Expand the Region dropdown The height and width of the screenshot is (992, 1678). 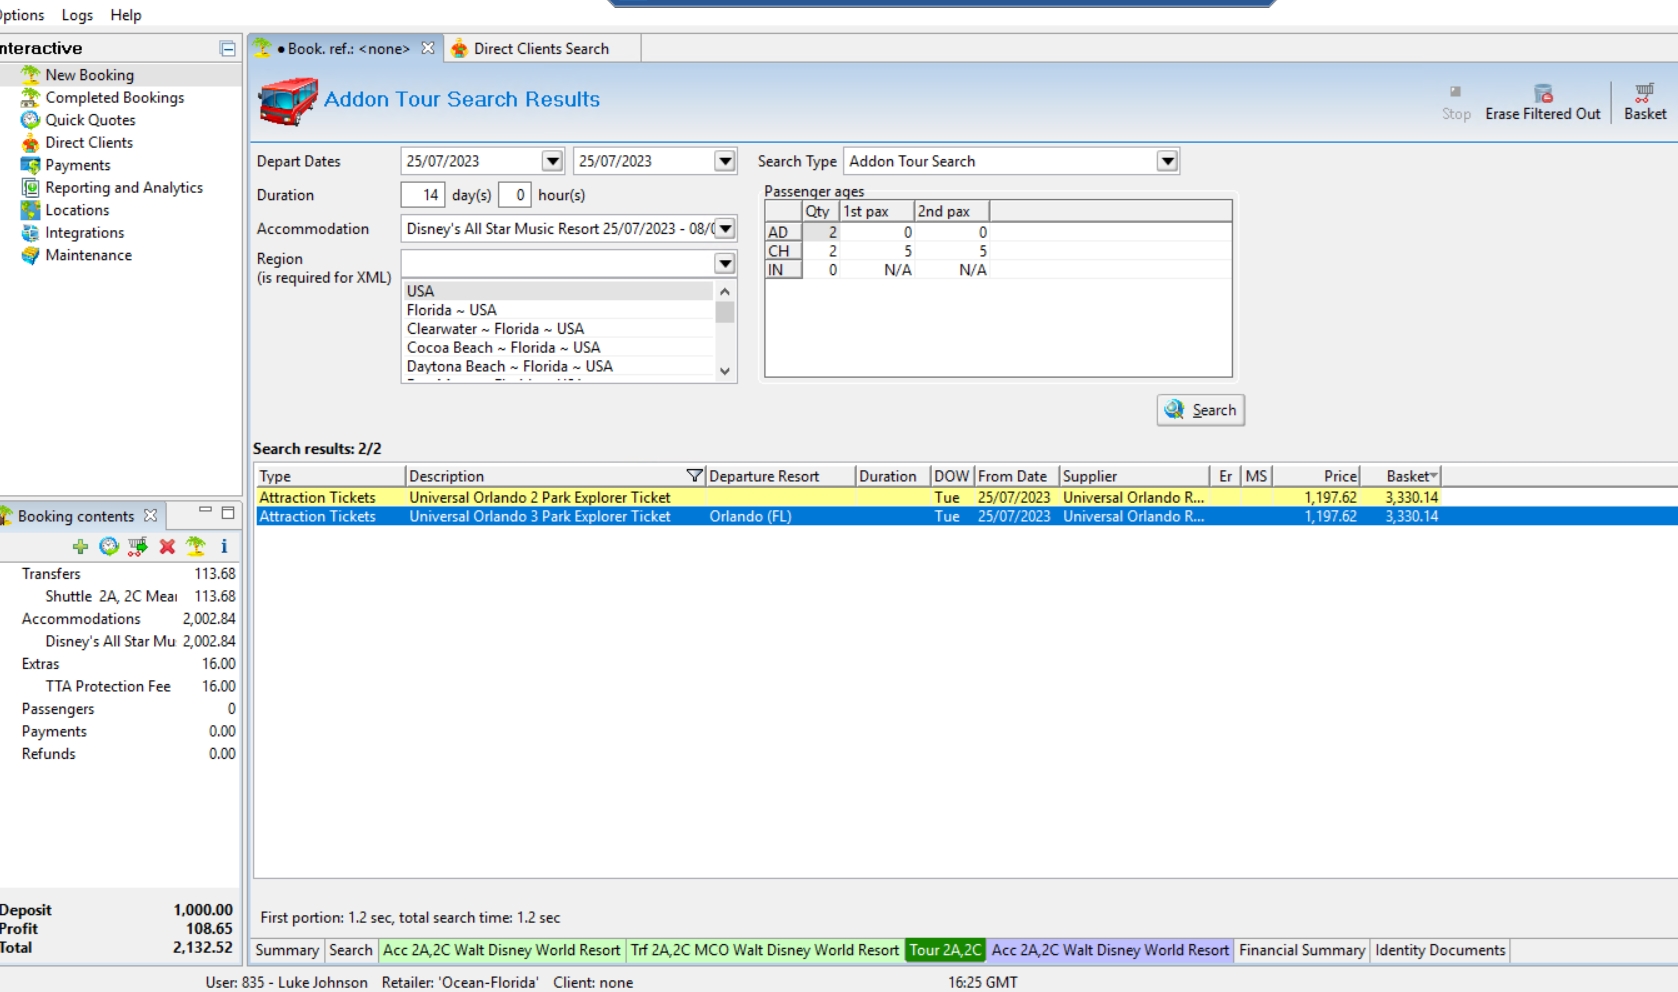click(x=725, y=263)
